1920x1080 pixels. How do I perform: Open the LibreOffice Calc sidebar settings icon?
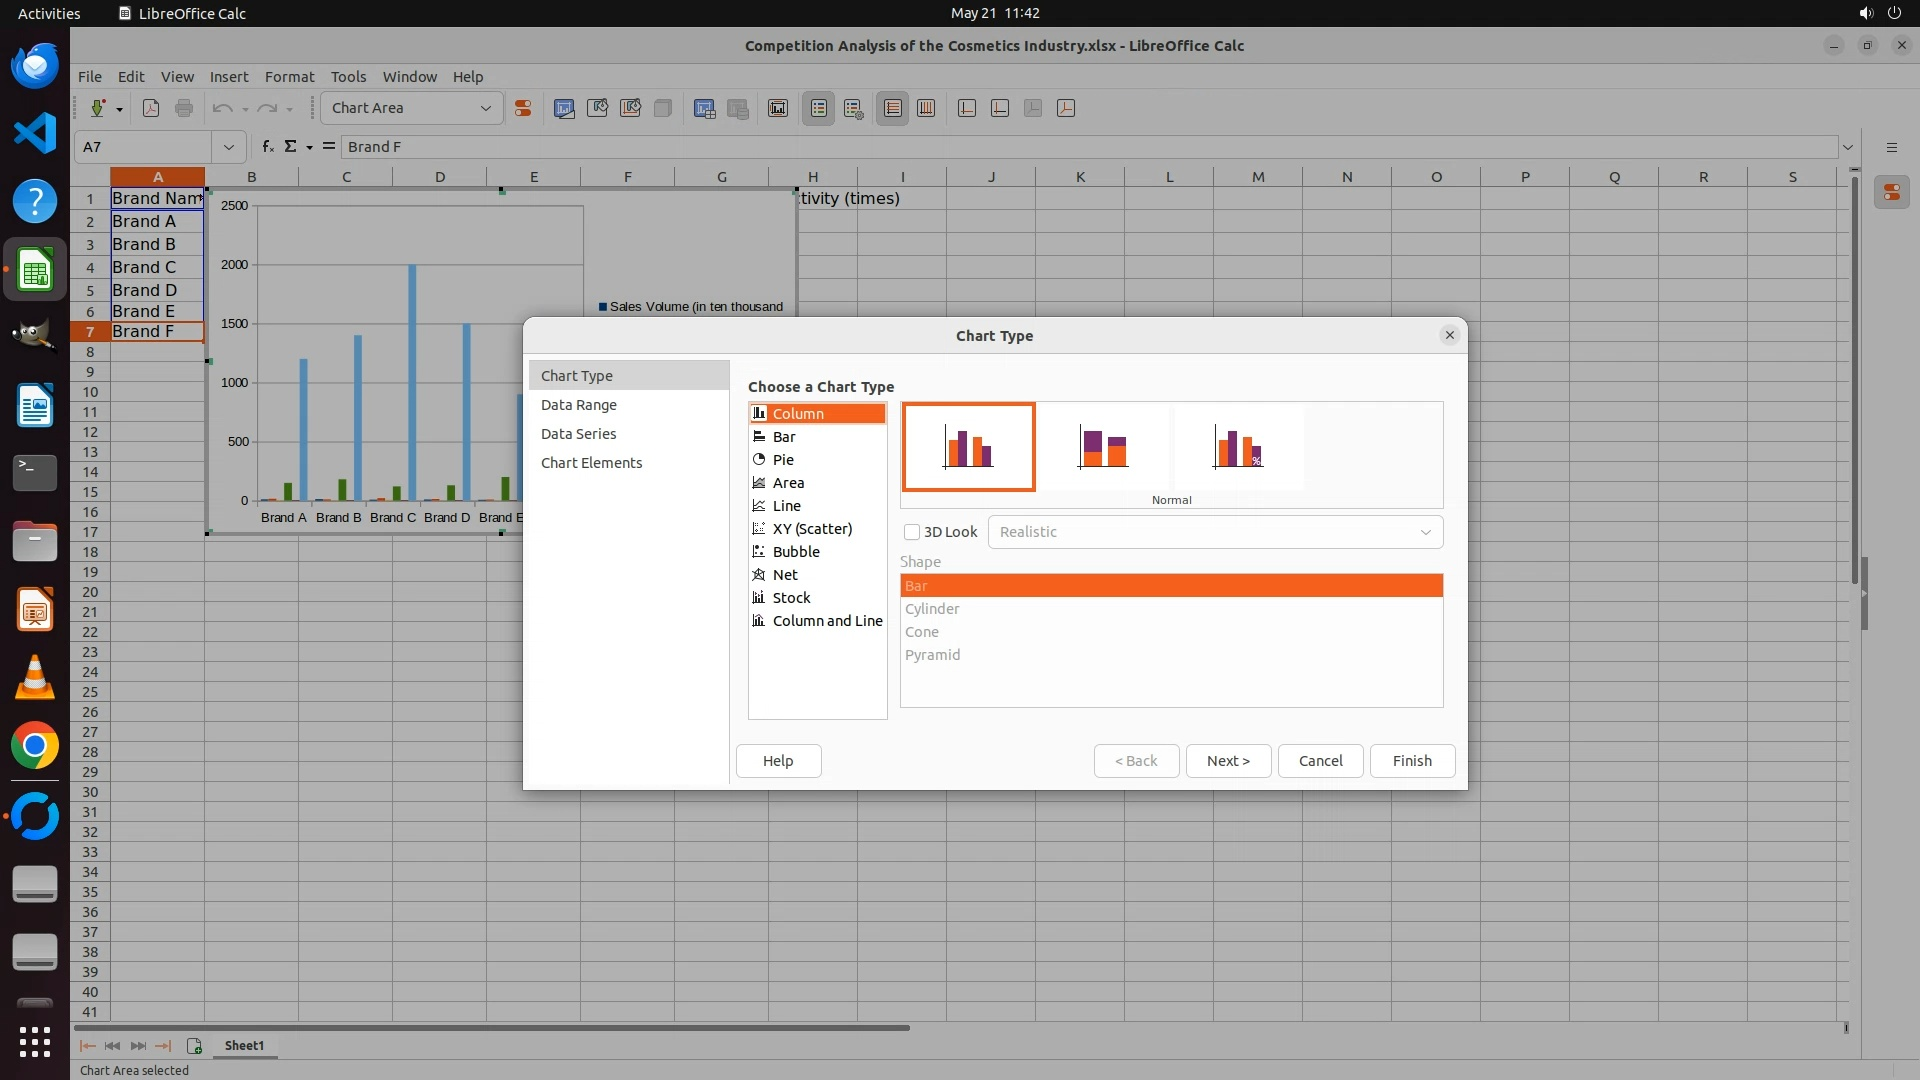(x=1891, y=147)
